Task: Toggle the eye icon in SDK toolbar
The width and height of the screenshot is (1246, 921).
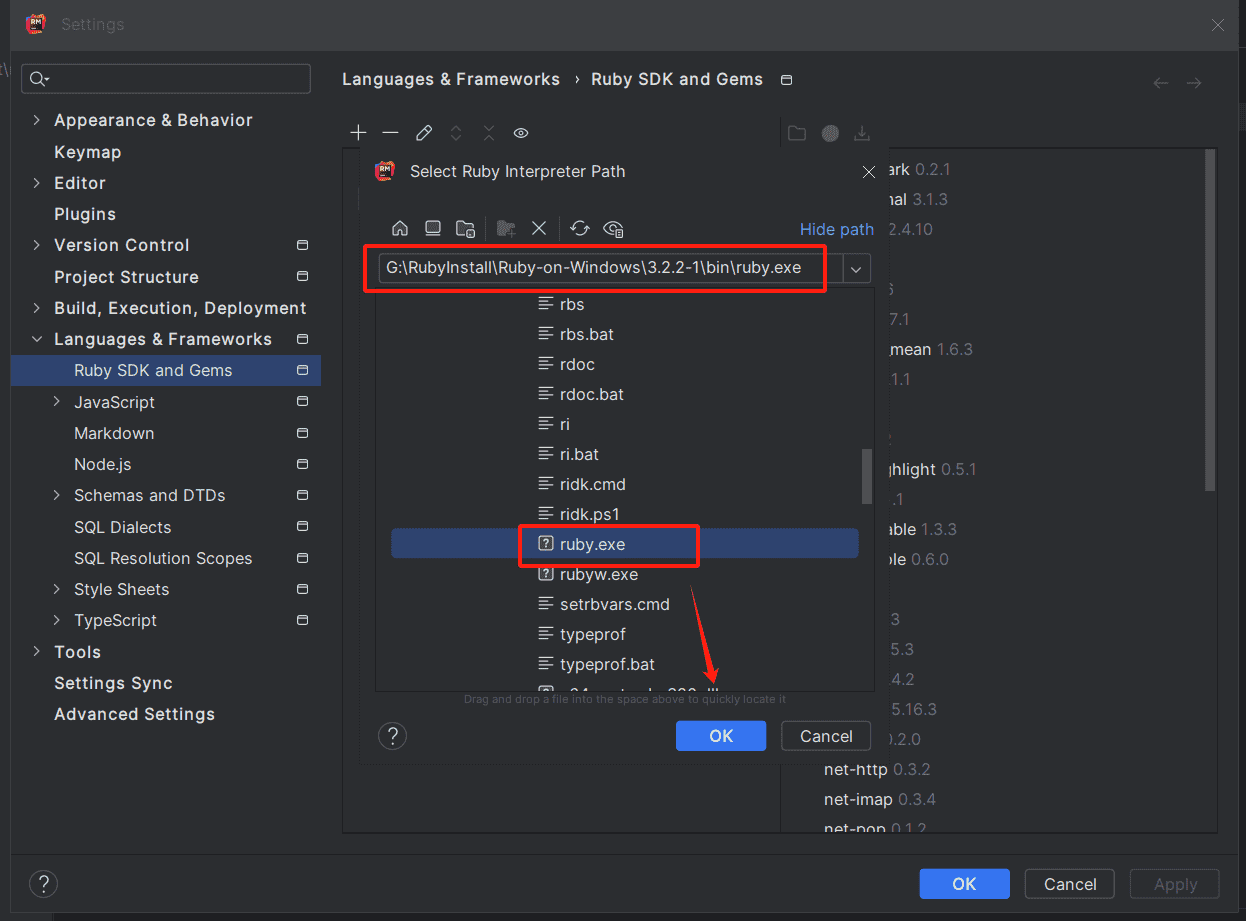Action: 521,132
